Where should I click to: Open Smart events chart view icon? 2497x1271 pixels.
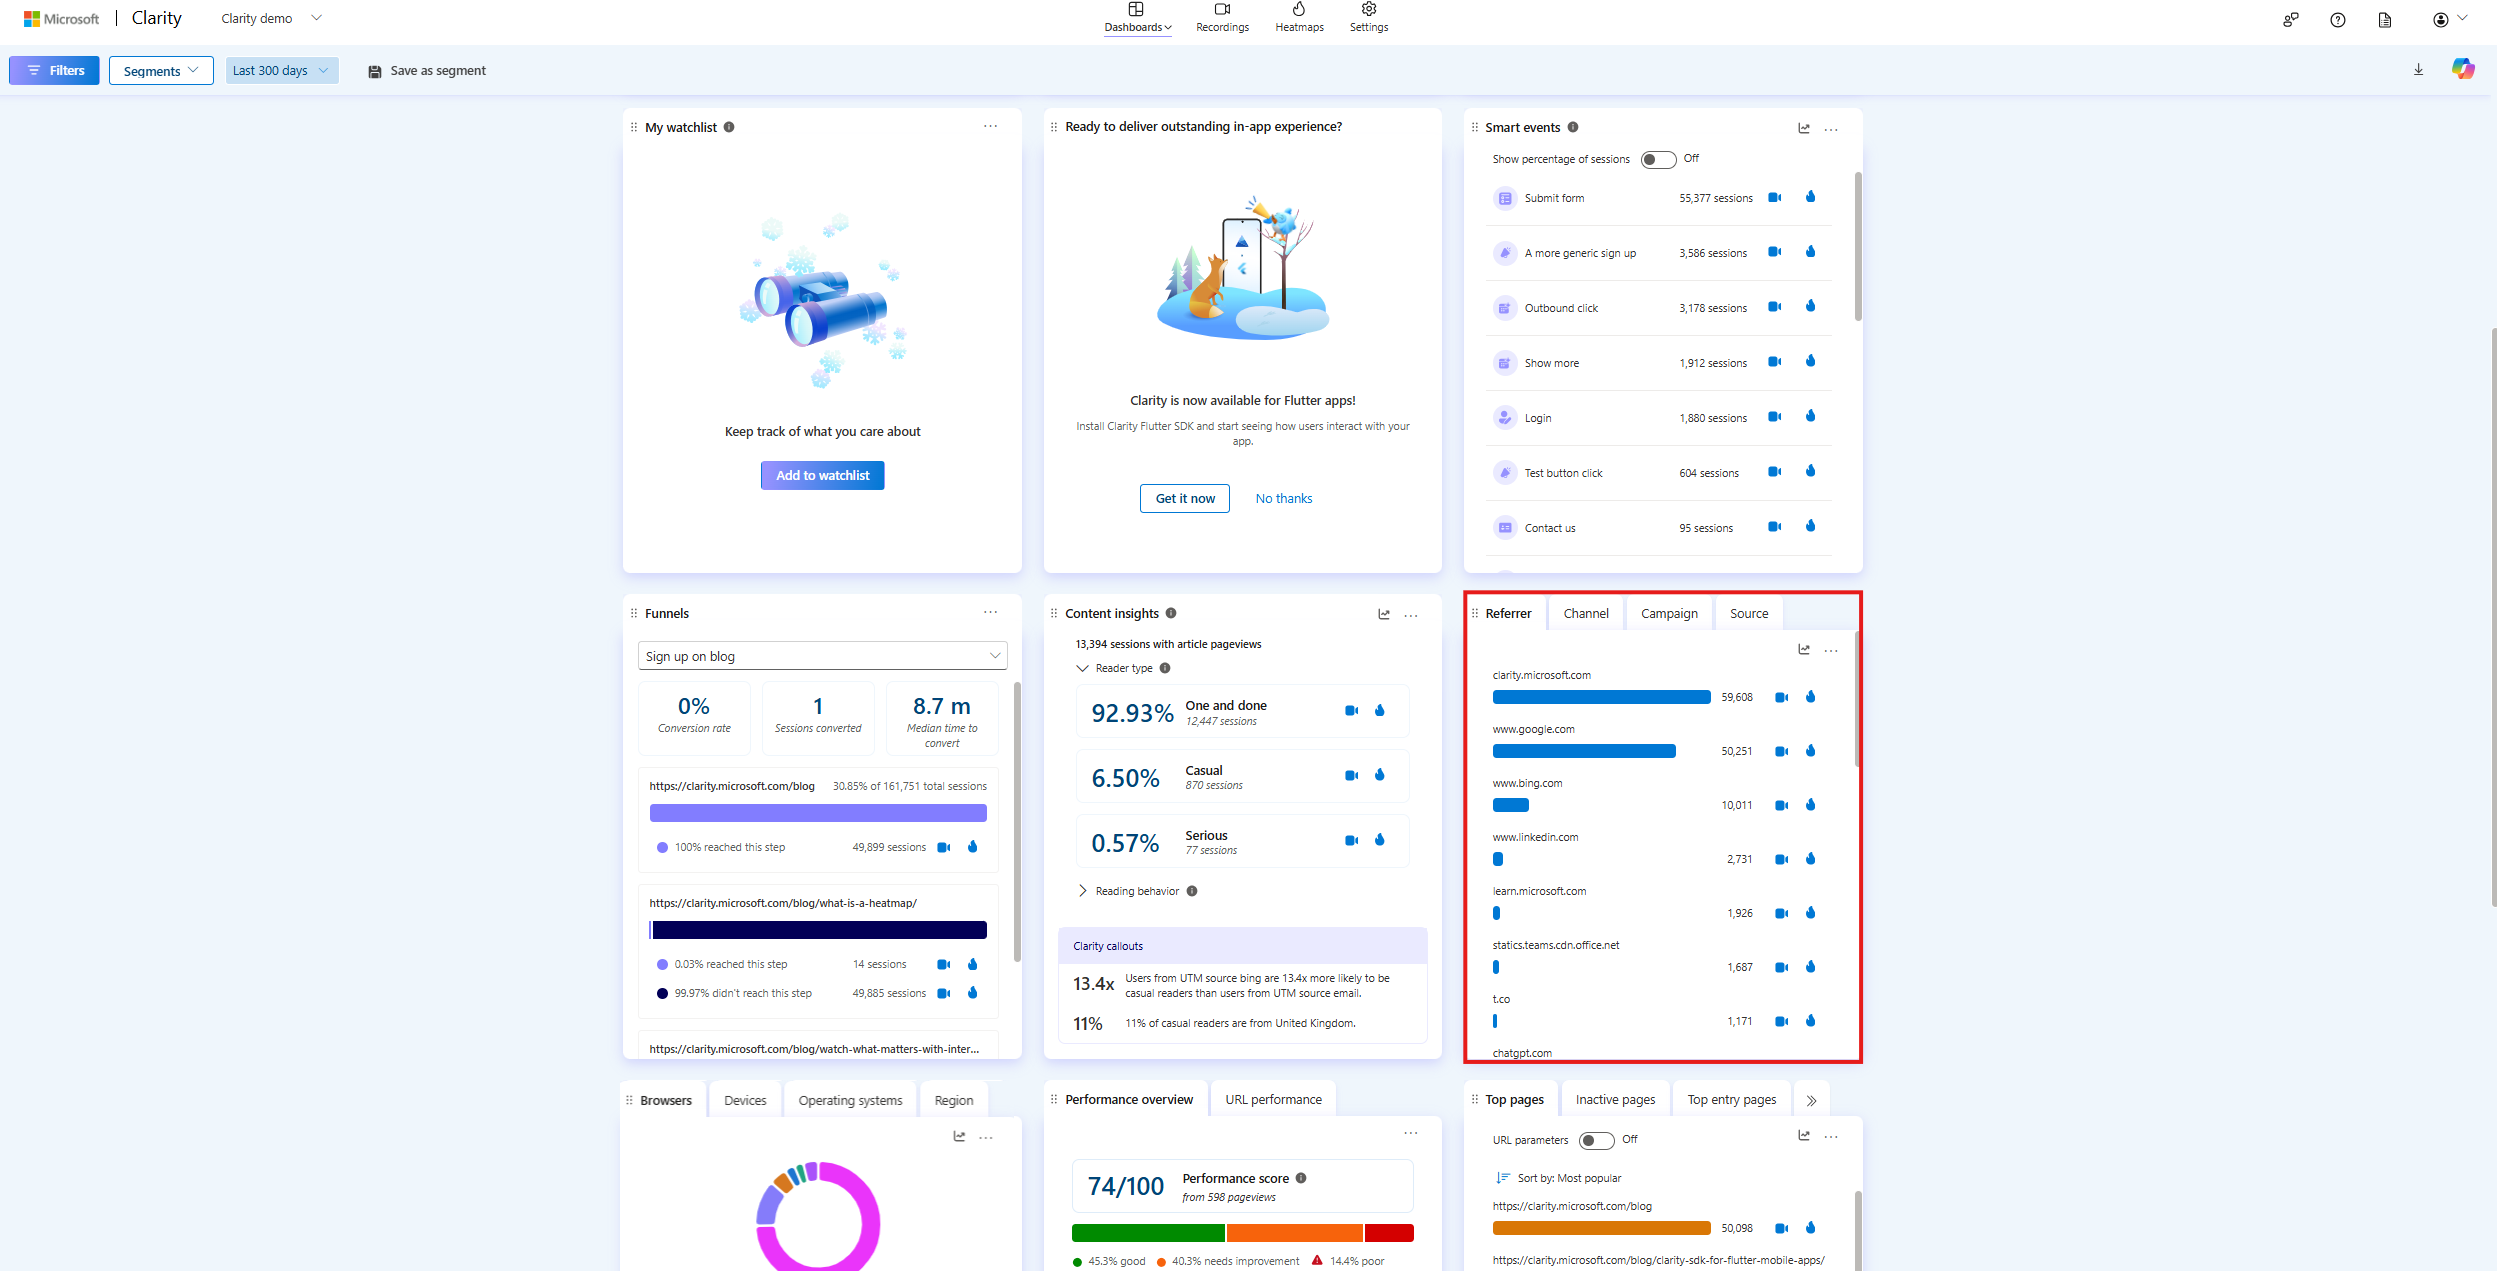1804,128
